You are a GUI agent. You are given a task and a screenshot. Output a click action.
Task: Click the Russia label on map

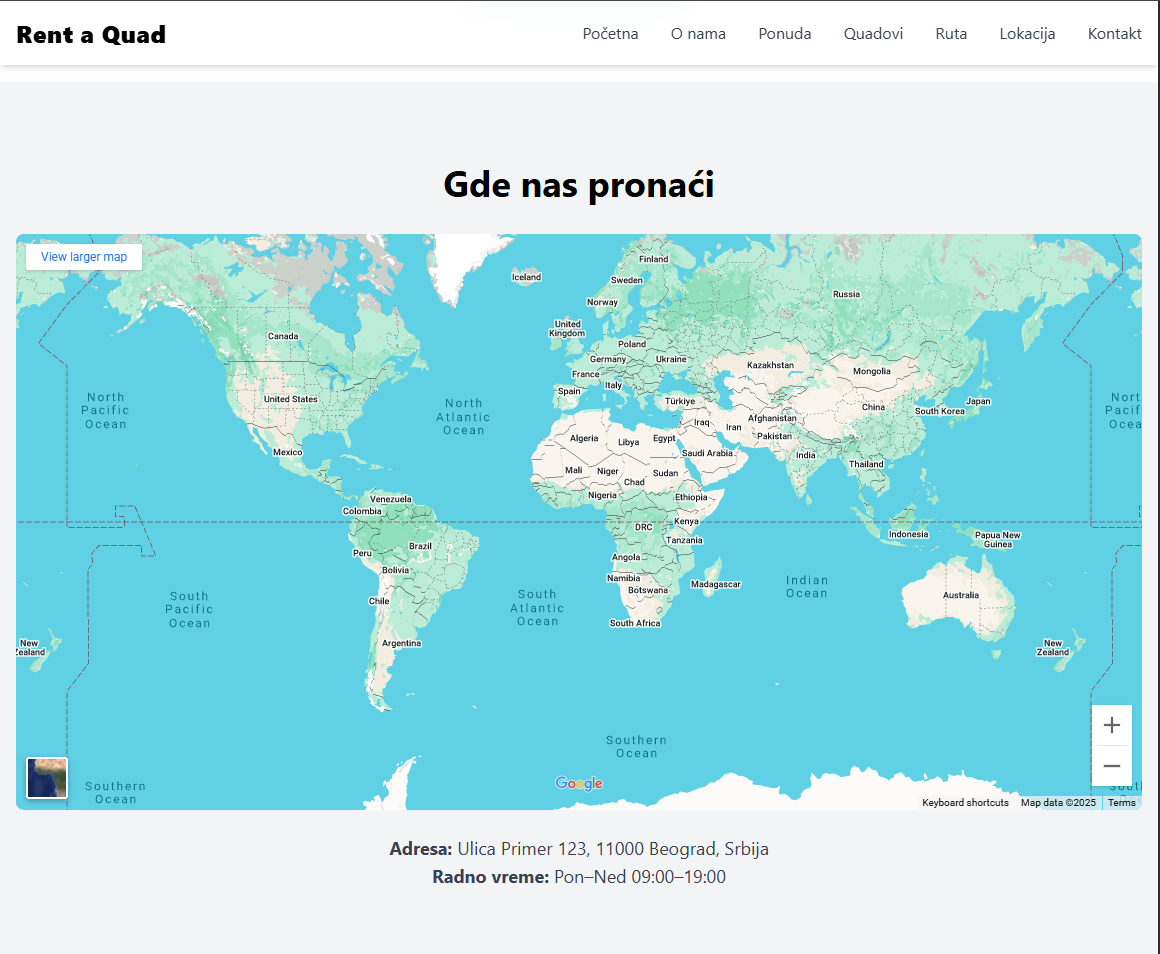tap(846, 294)
